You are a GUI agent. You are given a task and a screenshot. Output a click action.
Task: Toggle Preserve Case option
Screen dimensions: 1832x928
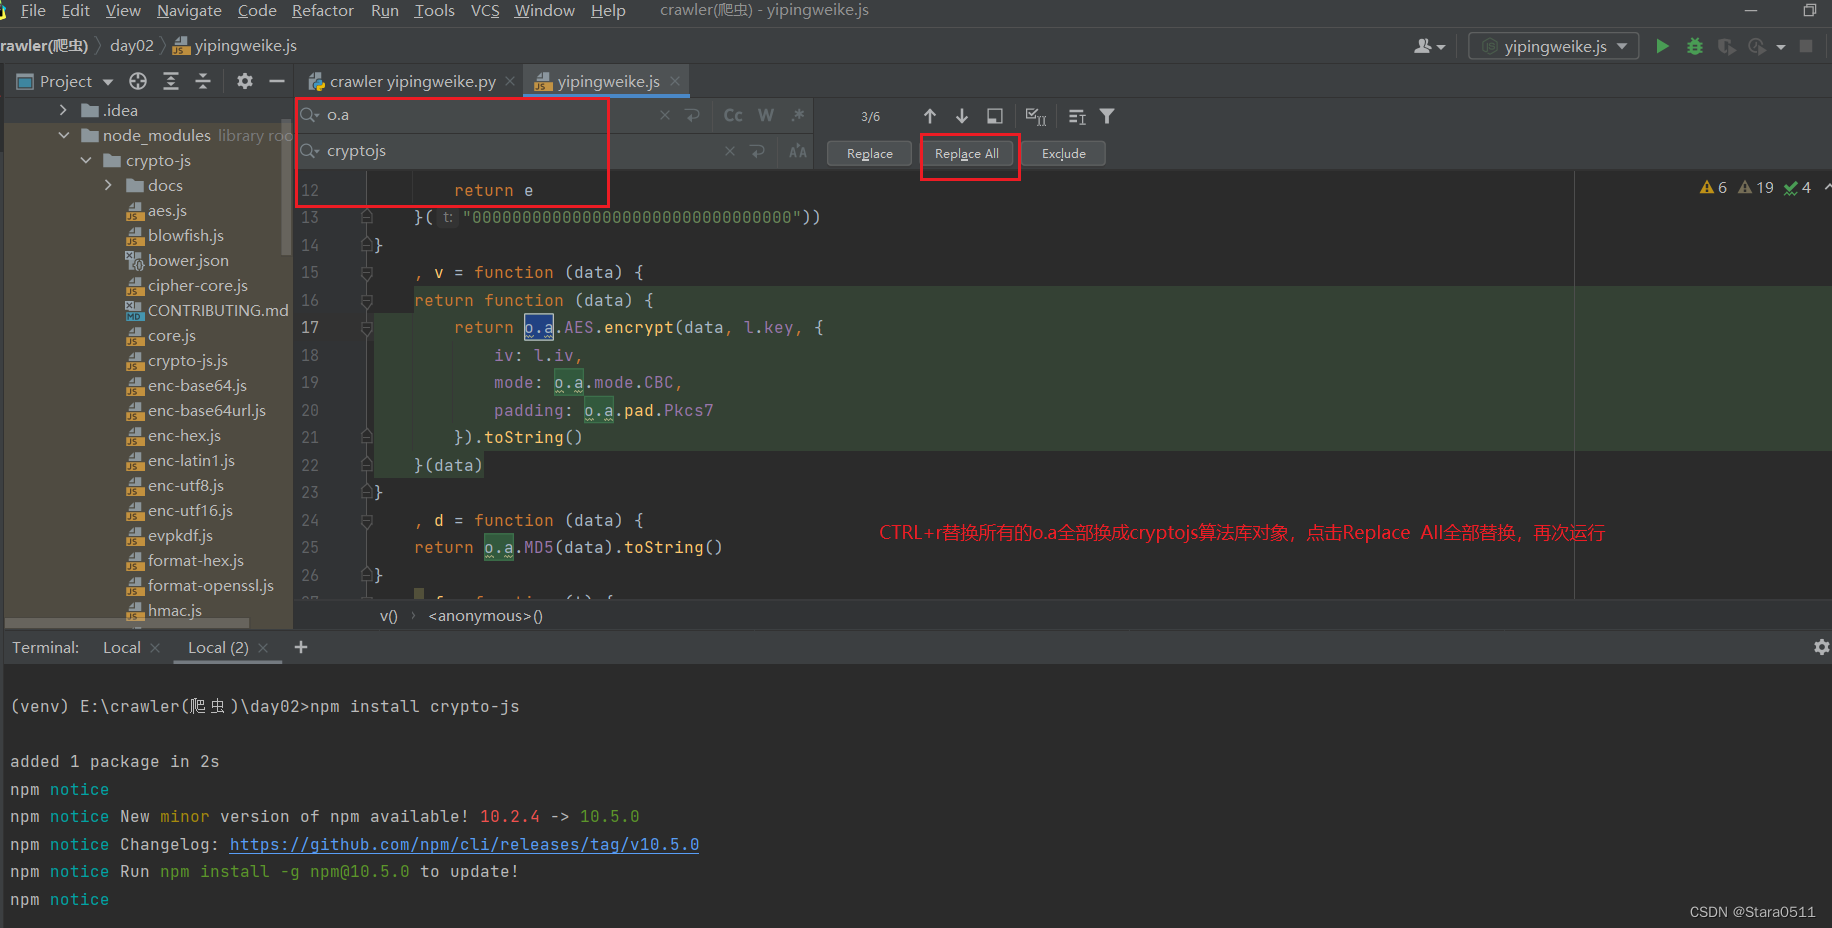coord(798,151)
